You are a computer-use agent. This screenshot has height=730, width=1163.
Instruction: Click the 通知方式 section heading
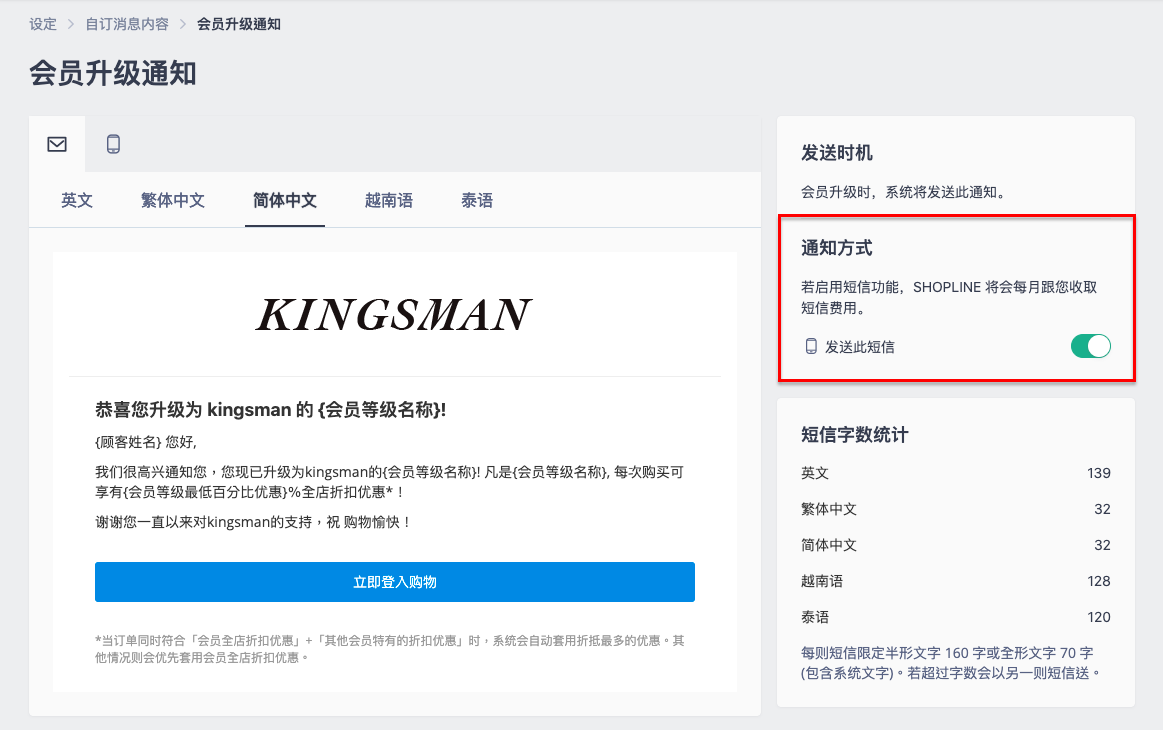tap(837, 248)
